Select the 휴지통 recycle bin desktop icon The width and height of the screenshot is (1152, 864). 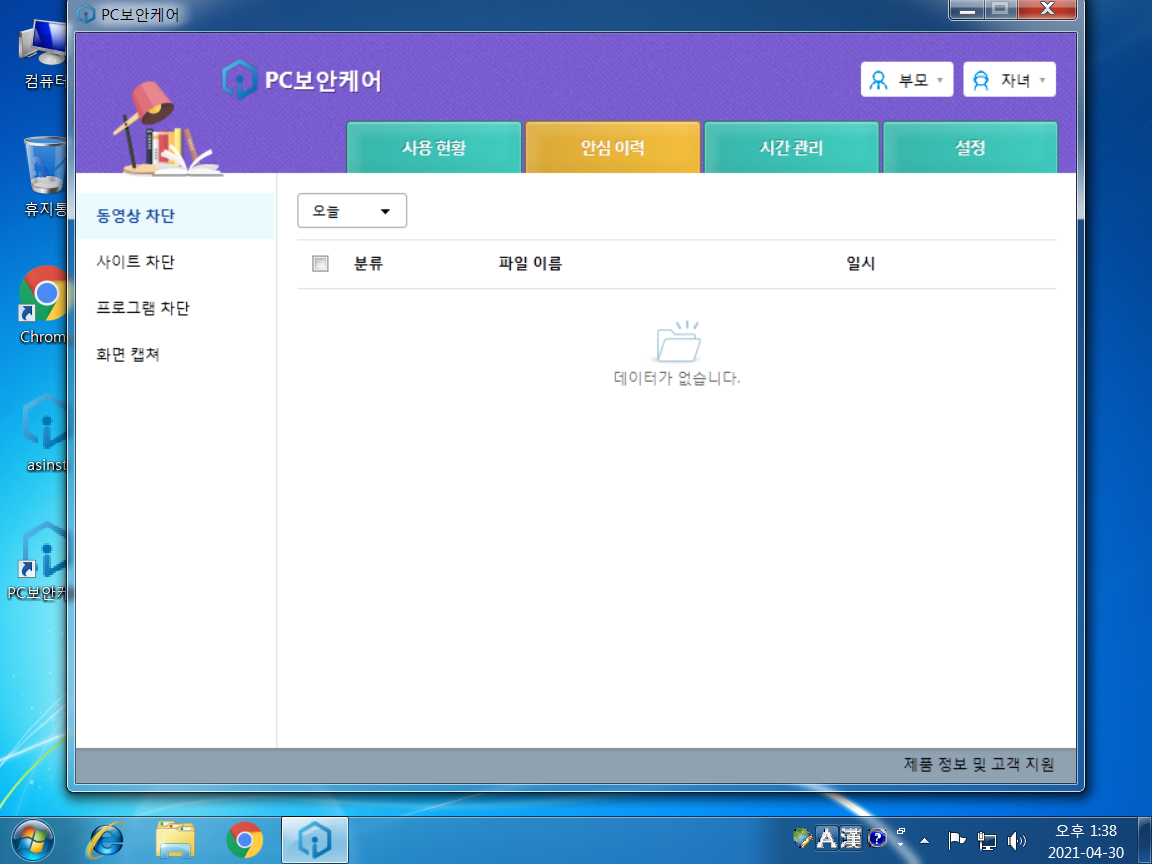click(x=44, y=176)
